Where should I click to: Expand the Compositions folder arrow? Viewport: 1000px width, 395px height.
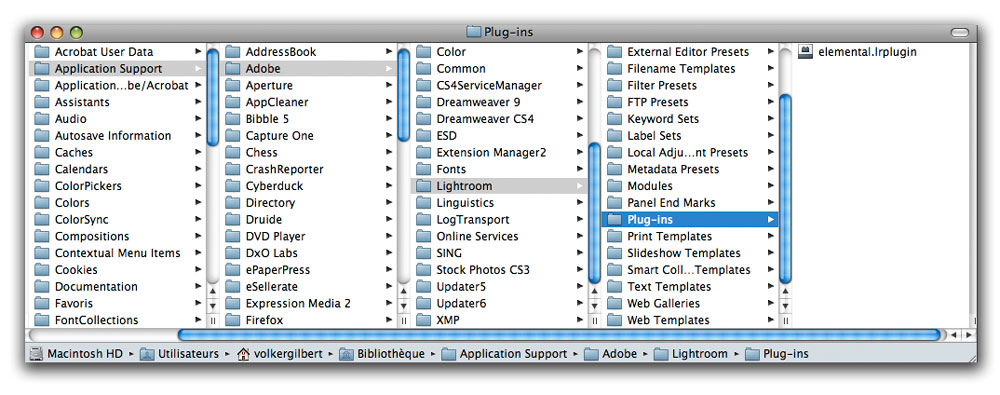pyautogui.click(x=198, y=236)
